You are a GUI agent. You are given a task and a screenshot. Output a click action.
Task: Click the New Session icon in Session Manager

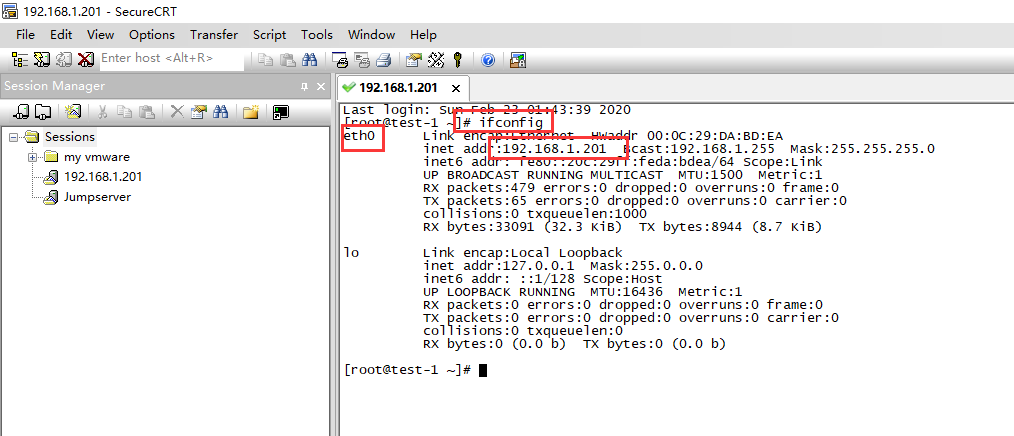click(x=73, y=112)
